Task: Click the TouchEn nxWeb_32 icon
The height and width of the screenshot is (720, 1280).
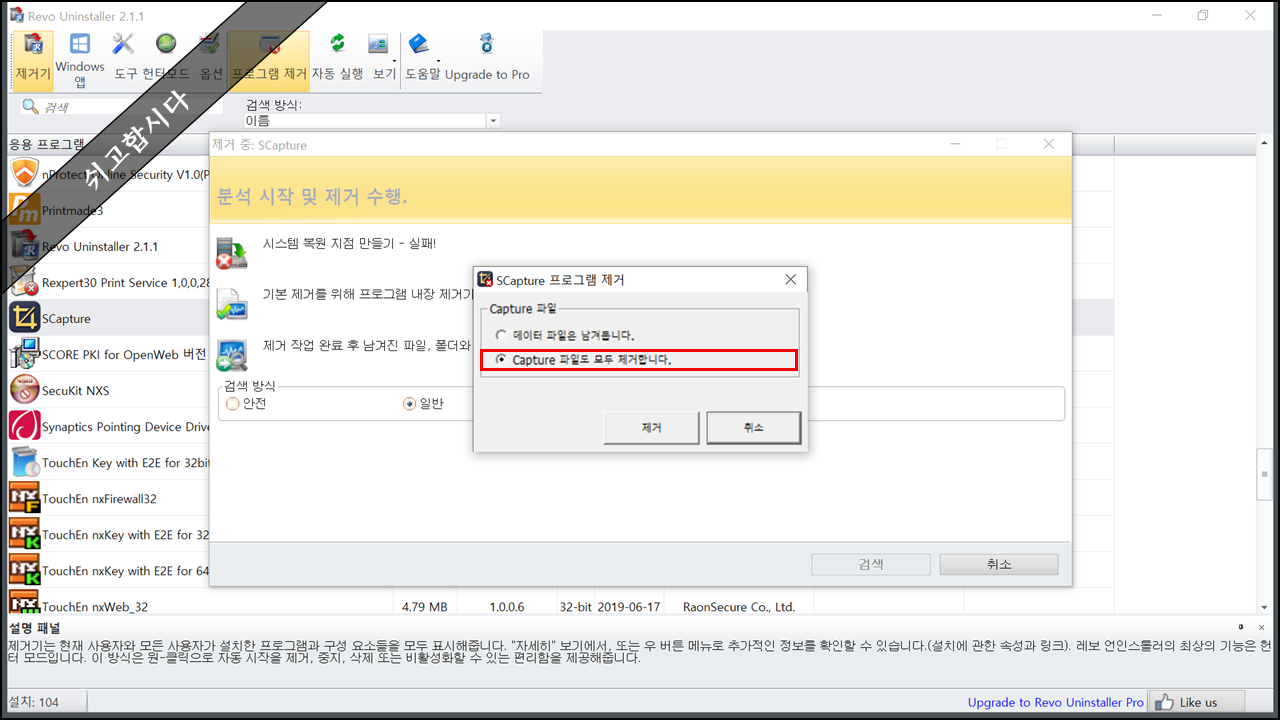Action: click(x=25, y=604)
